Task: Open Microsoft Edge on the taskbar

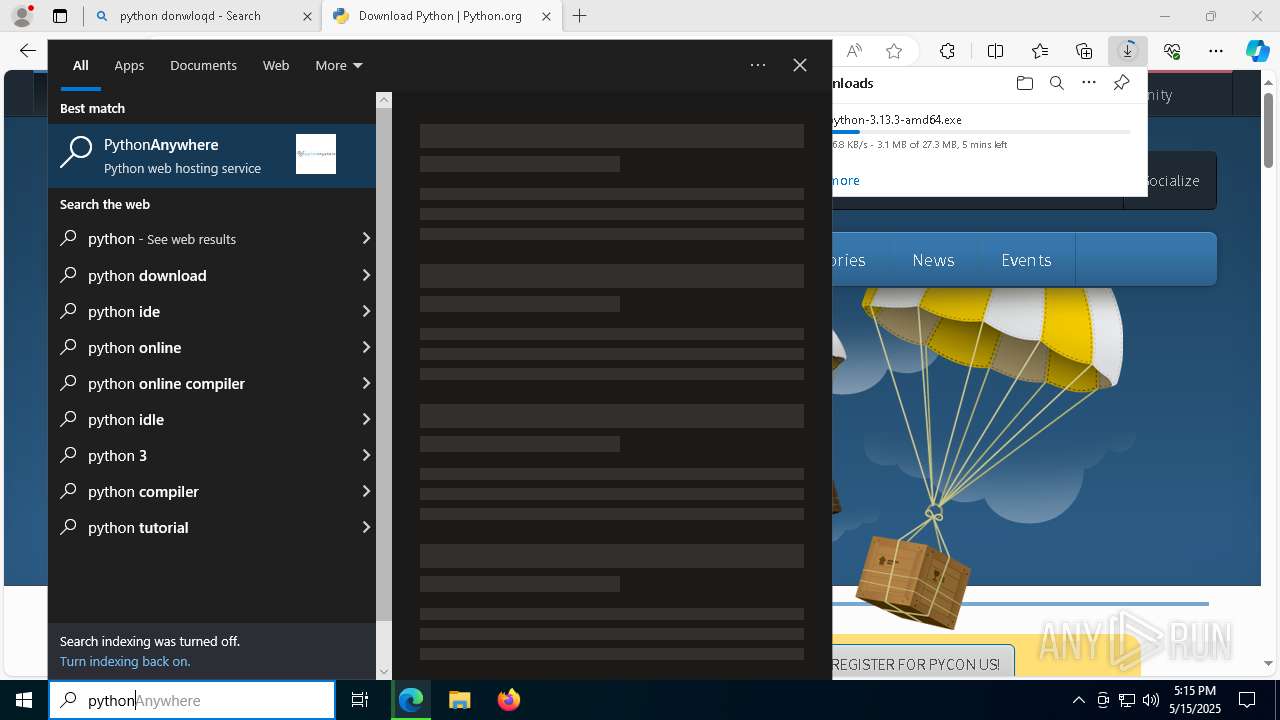Action: (411, 700)
